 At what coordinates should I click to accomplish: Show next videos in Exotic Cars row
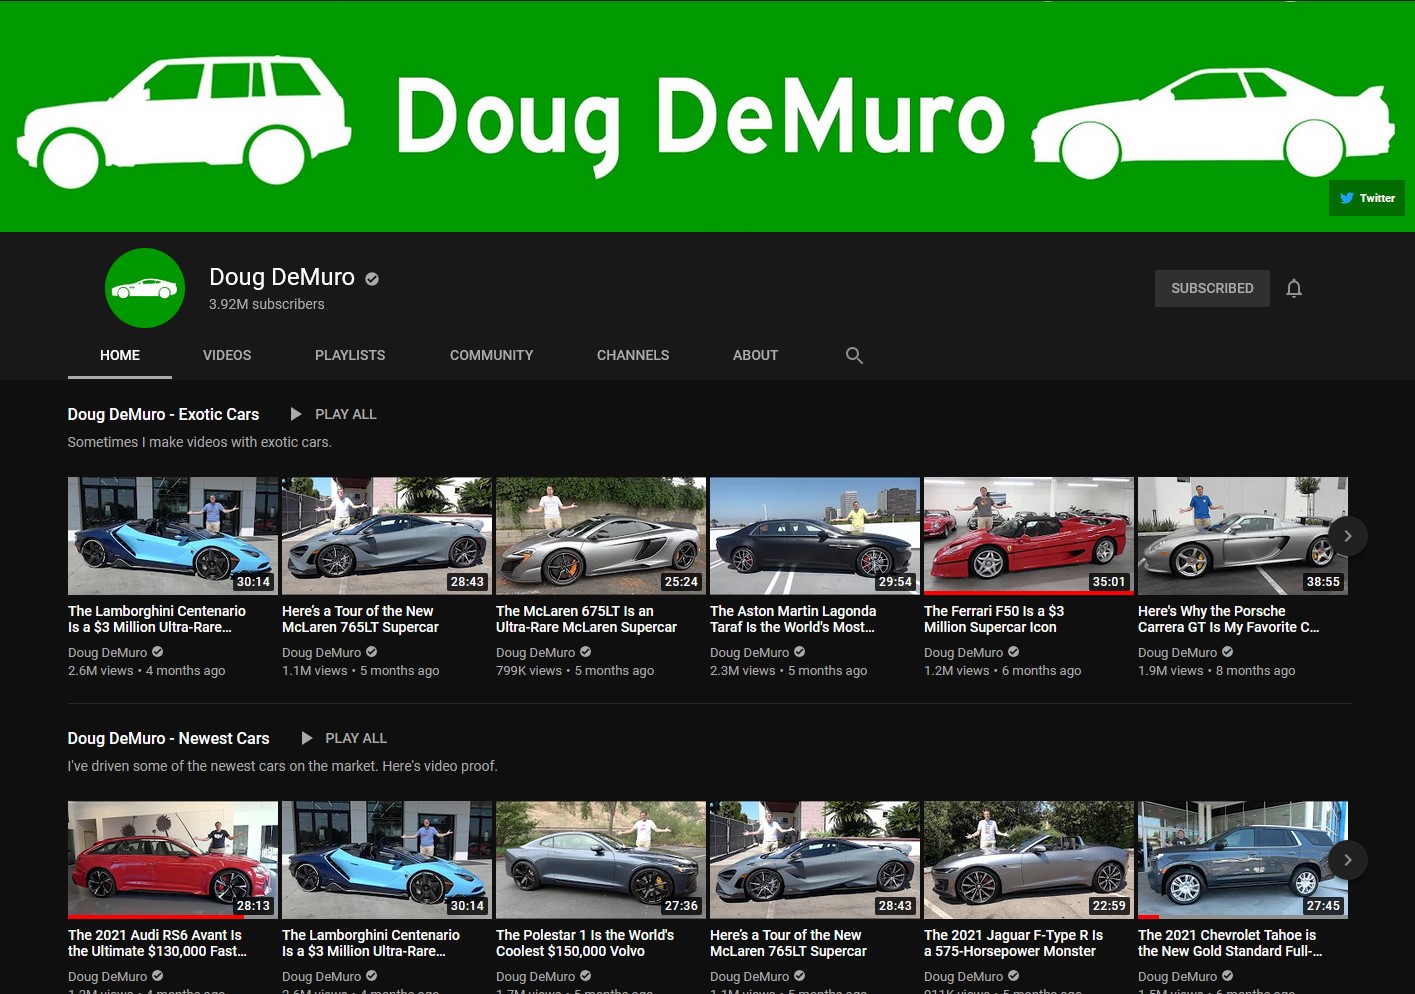coord(1348,536)
